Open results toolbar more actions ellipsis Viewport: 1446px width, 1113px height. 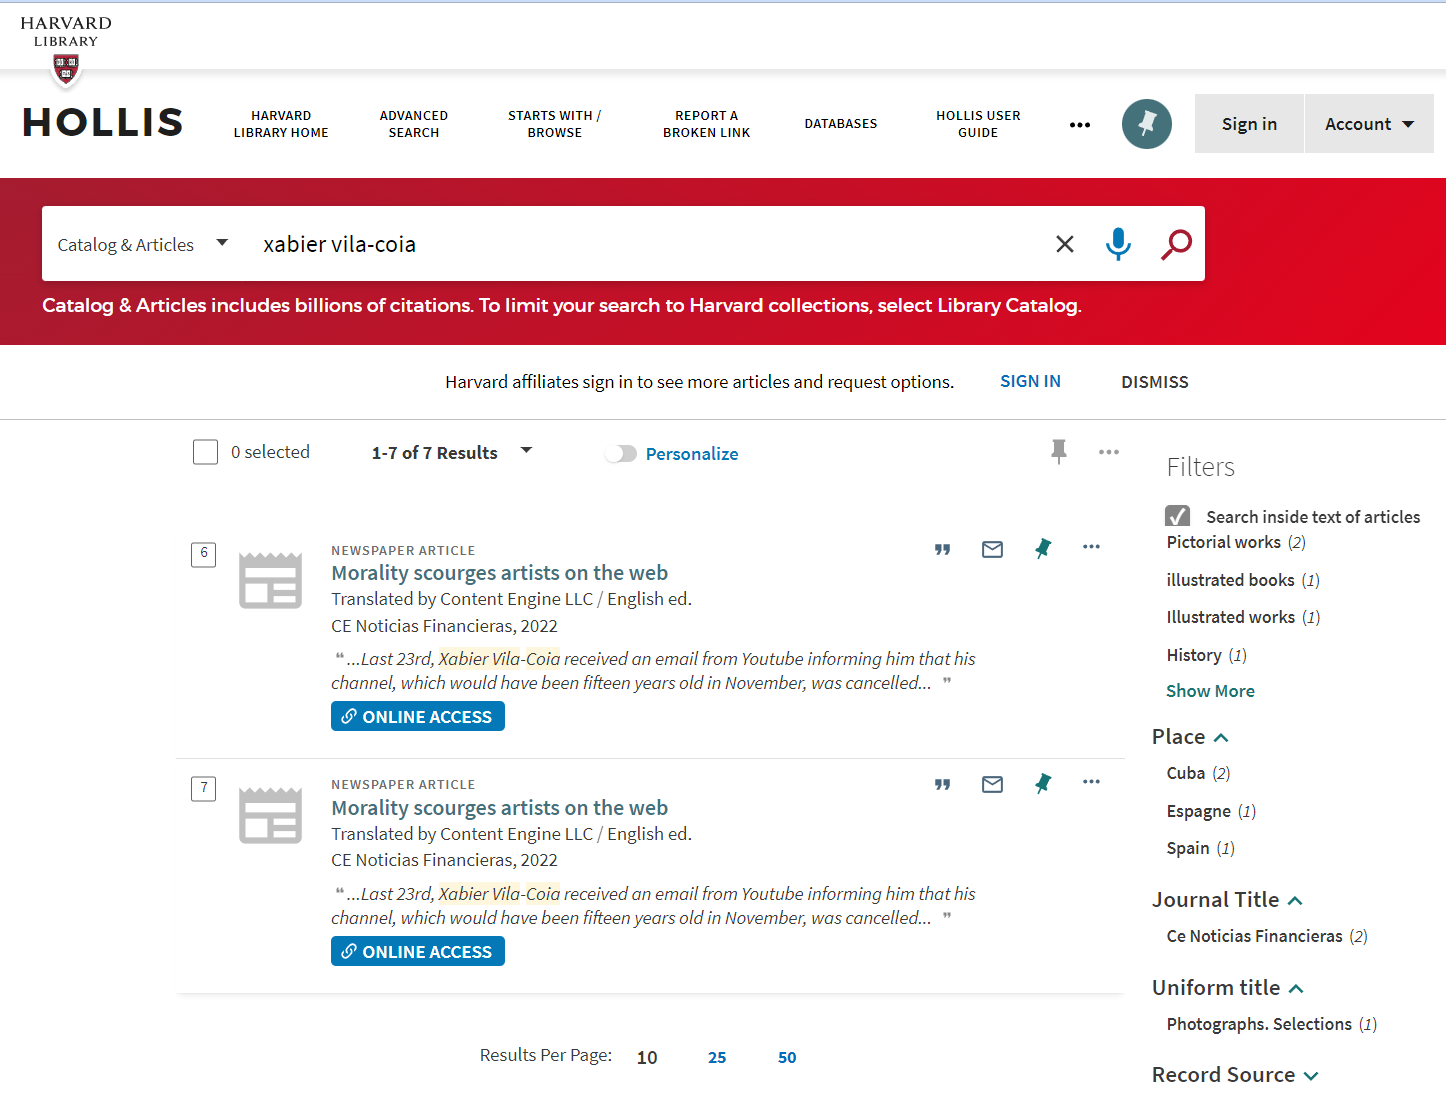tap(1109, 452)
